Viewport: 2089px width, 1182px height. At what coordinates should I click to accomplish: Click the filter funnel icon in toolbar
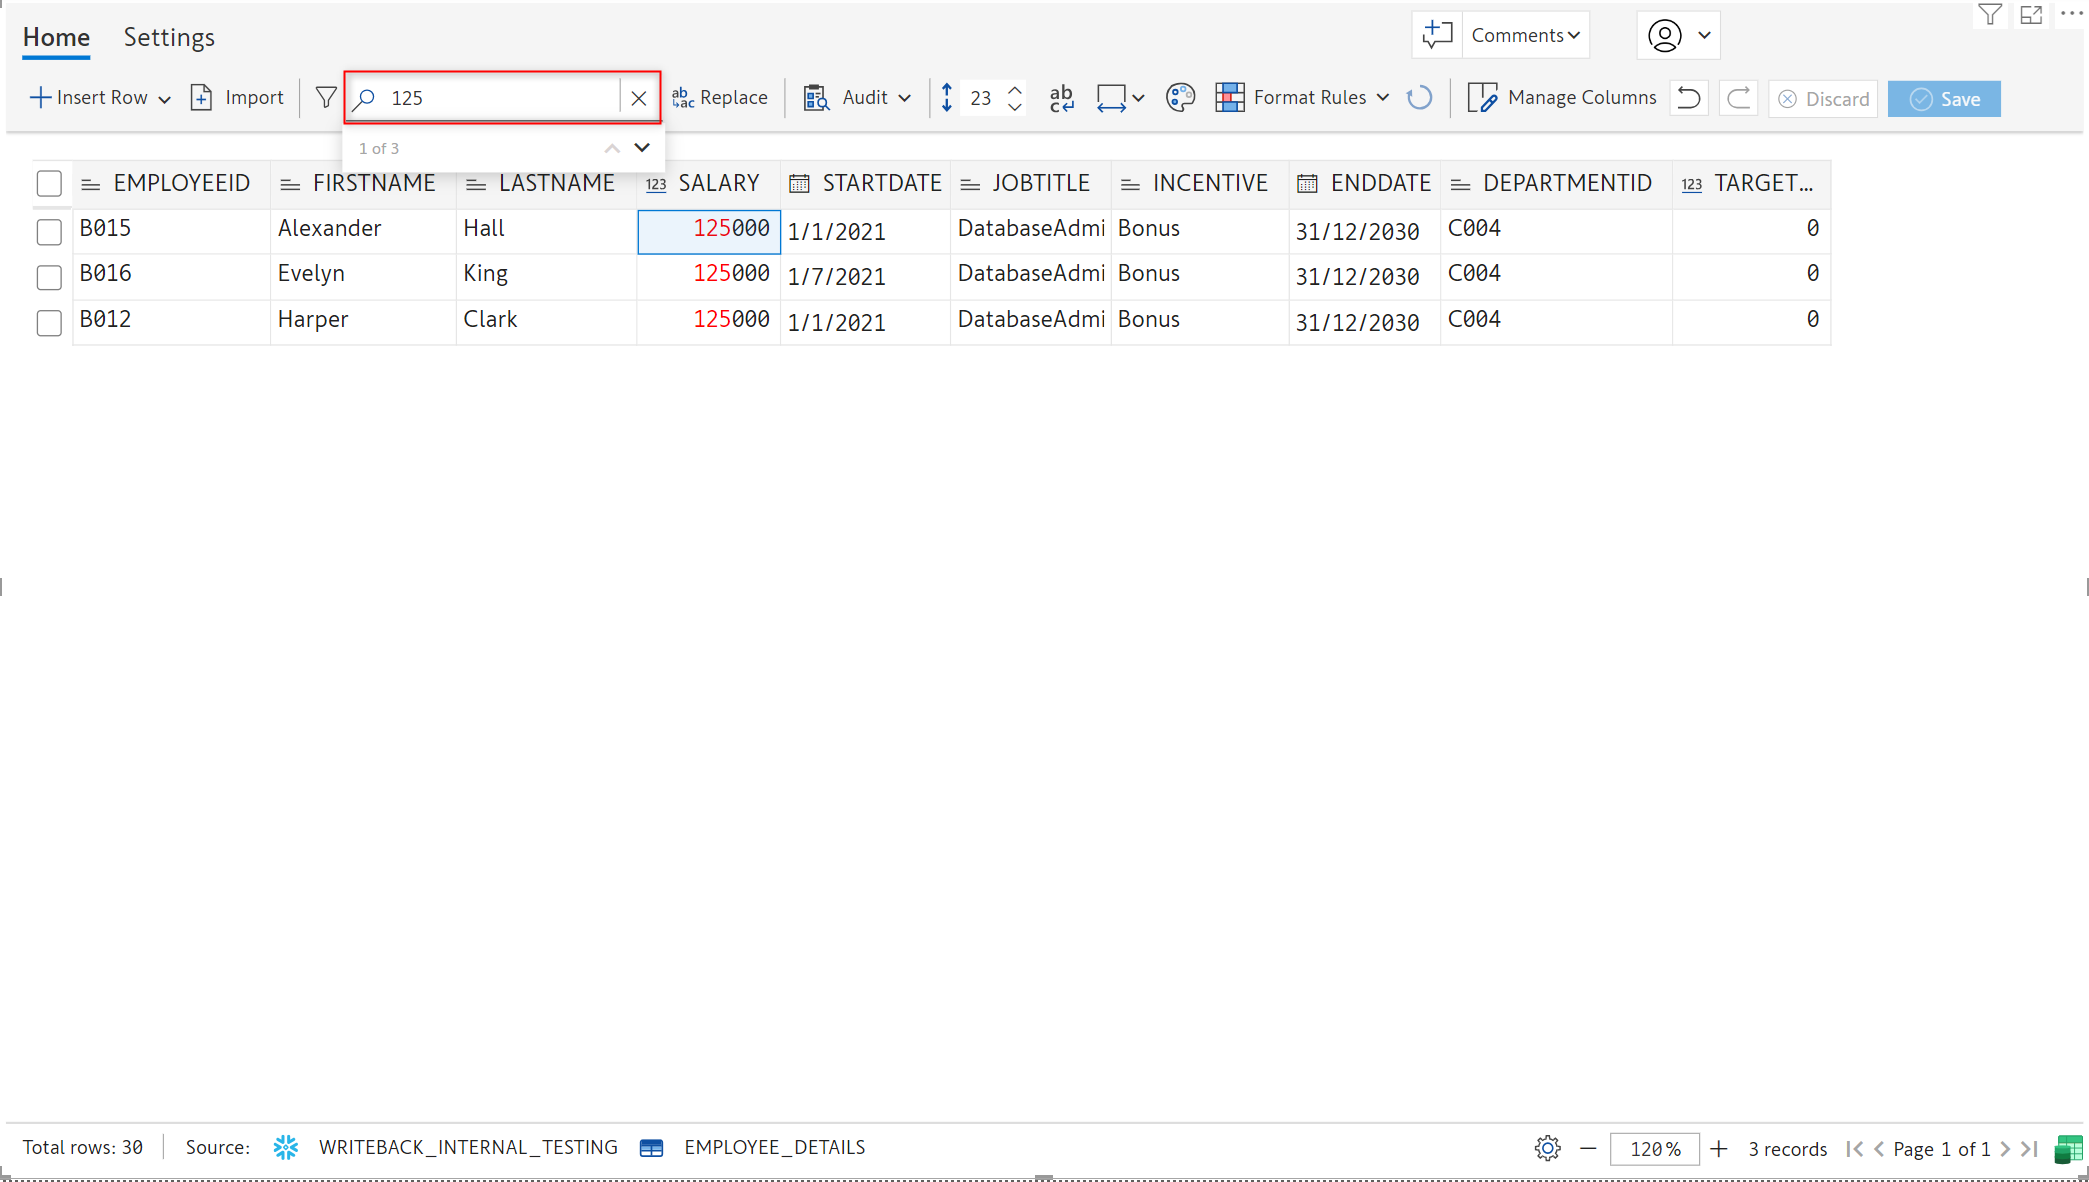click(325, 98)
